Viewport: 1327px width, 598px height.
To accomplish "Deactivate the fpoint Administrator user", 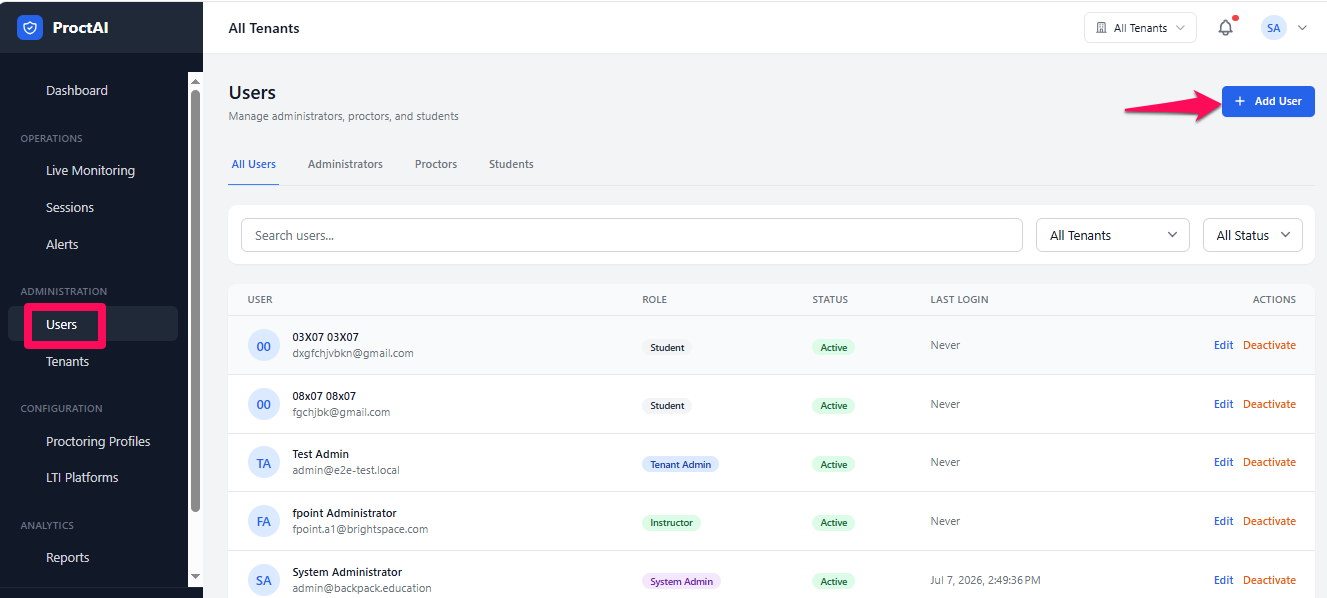I will point(1269,521).
